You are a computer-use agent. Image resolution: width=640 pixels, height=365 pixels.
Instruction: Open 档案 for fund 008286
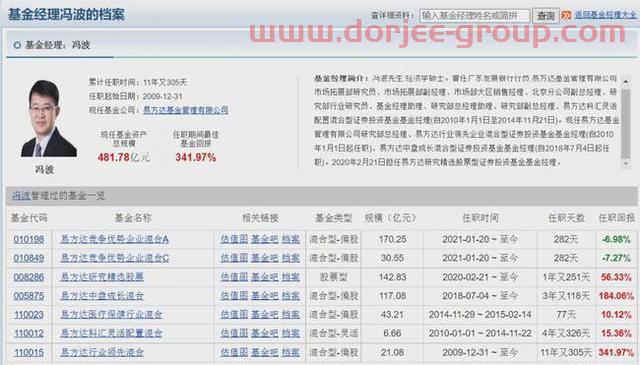click(x=291, y=277)
